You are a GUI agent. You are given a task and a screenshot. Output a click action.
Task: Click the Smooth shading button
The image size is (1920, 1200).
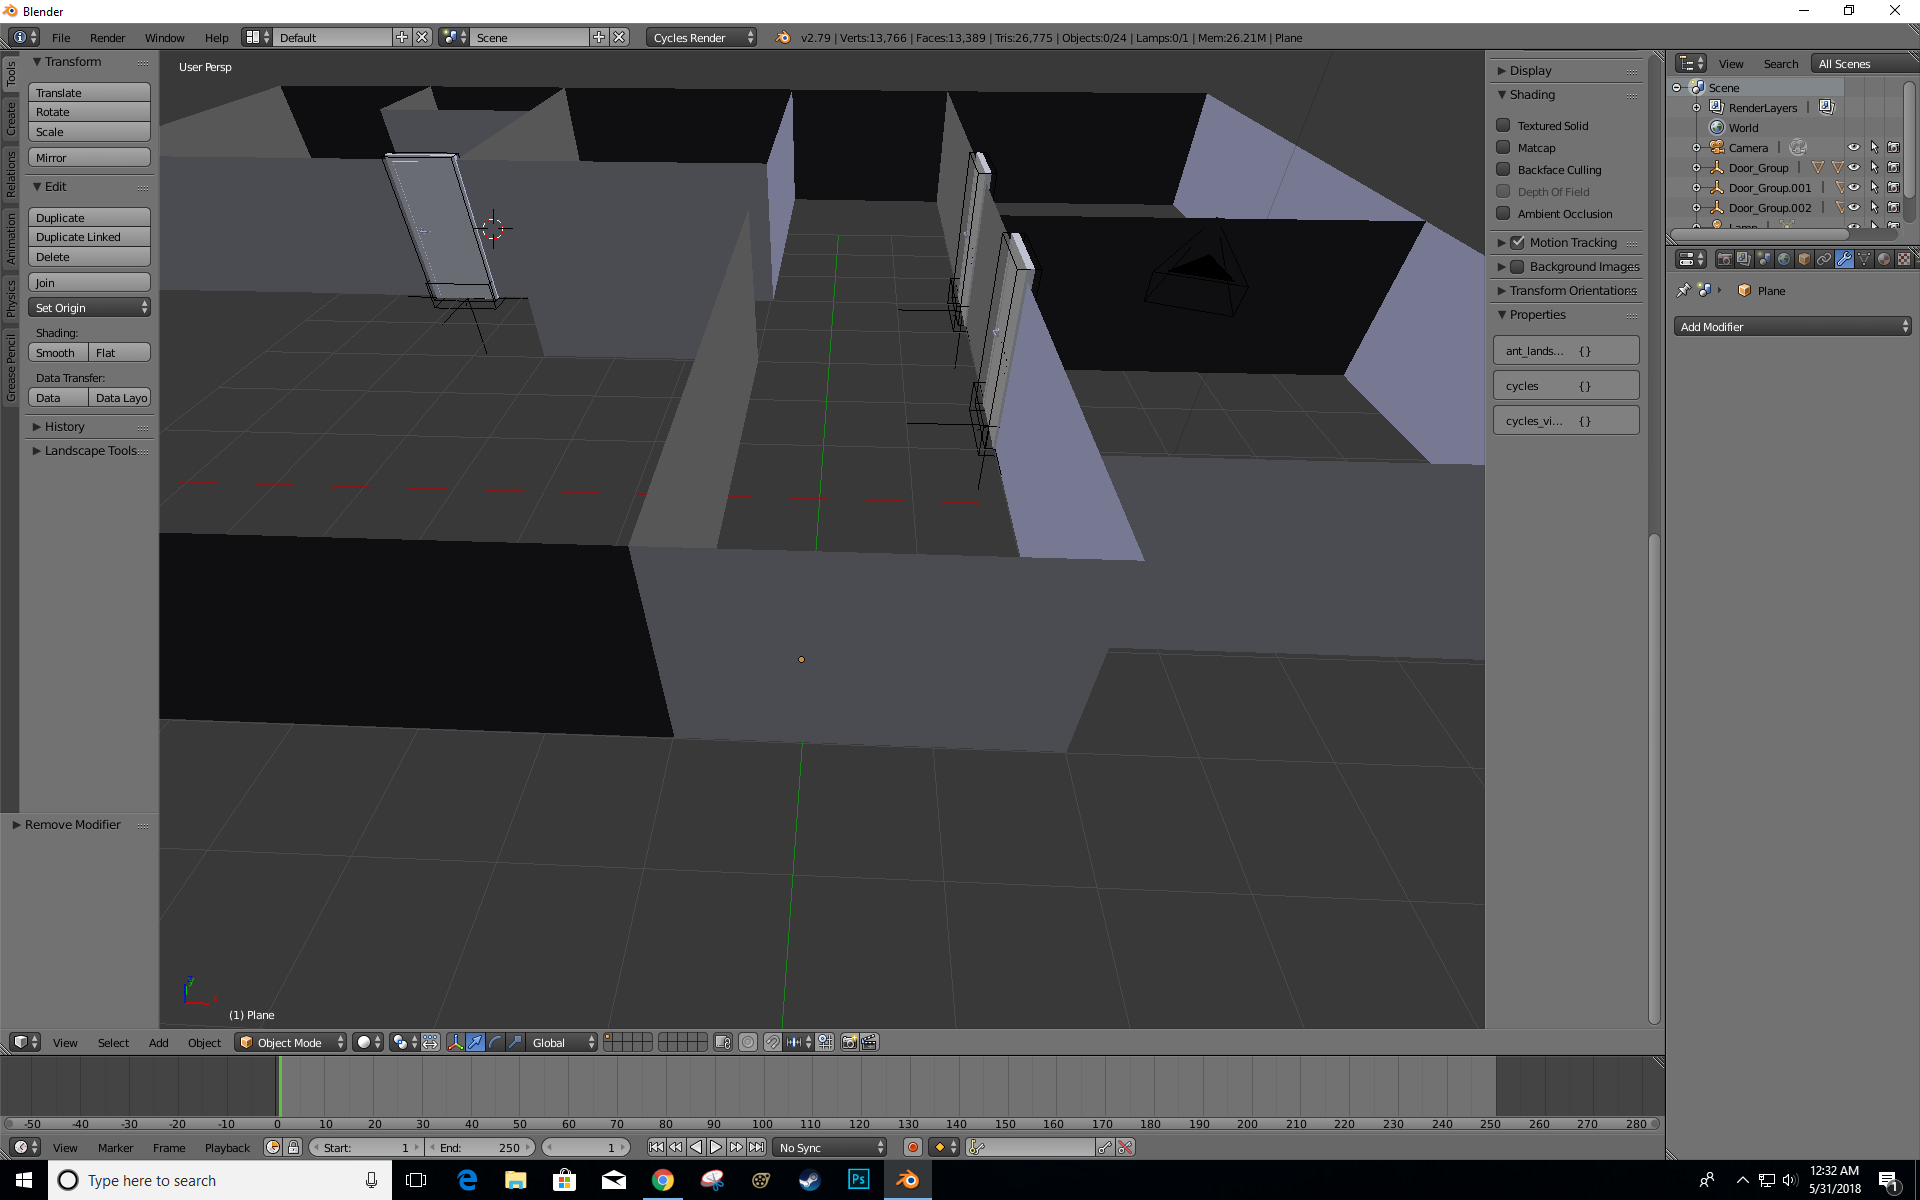coord(58,352)
